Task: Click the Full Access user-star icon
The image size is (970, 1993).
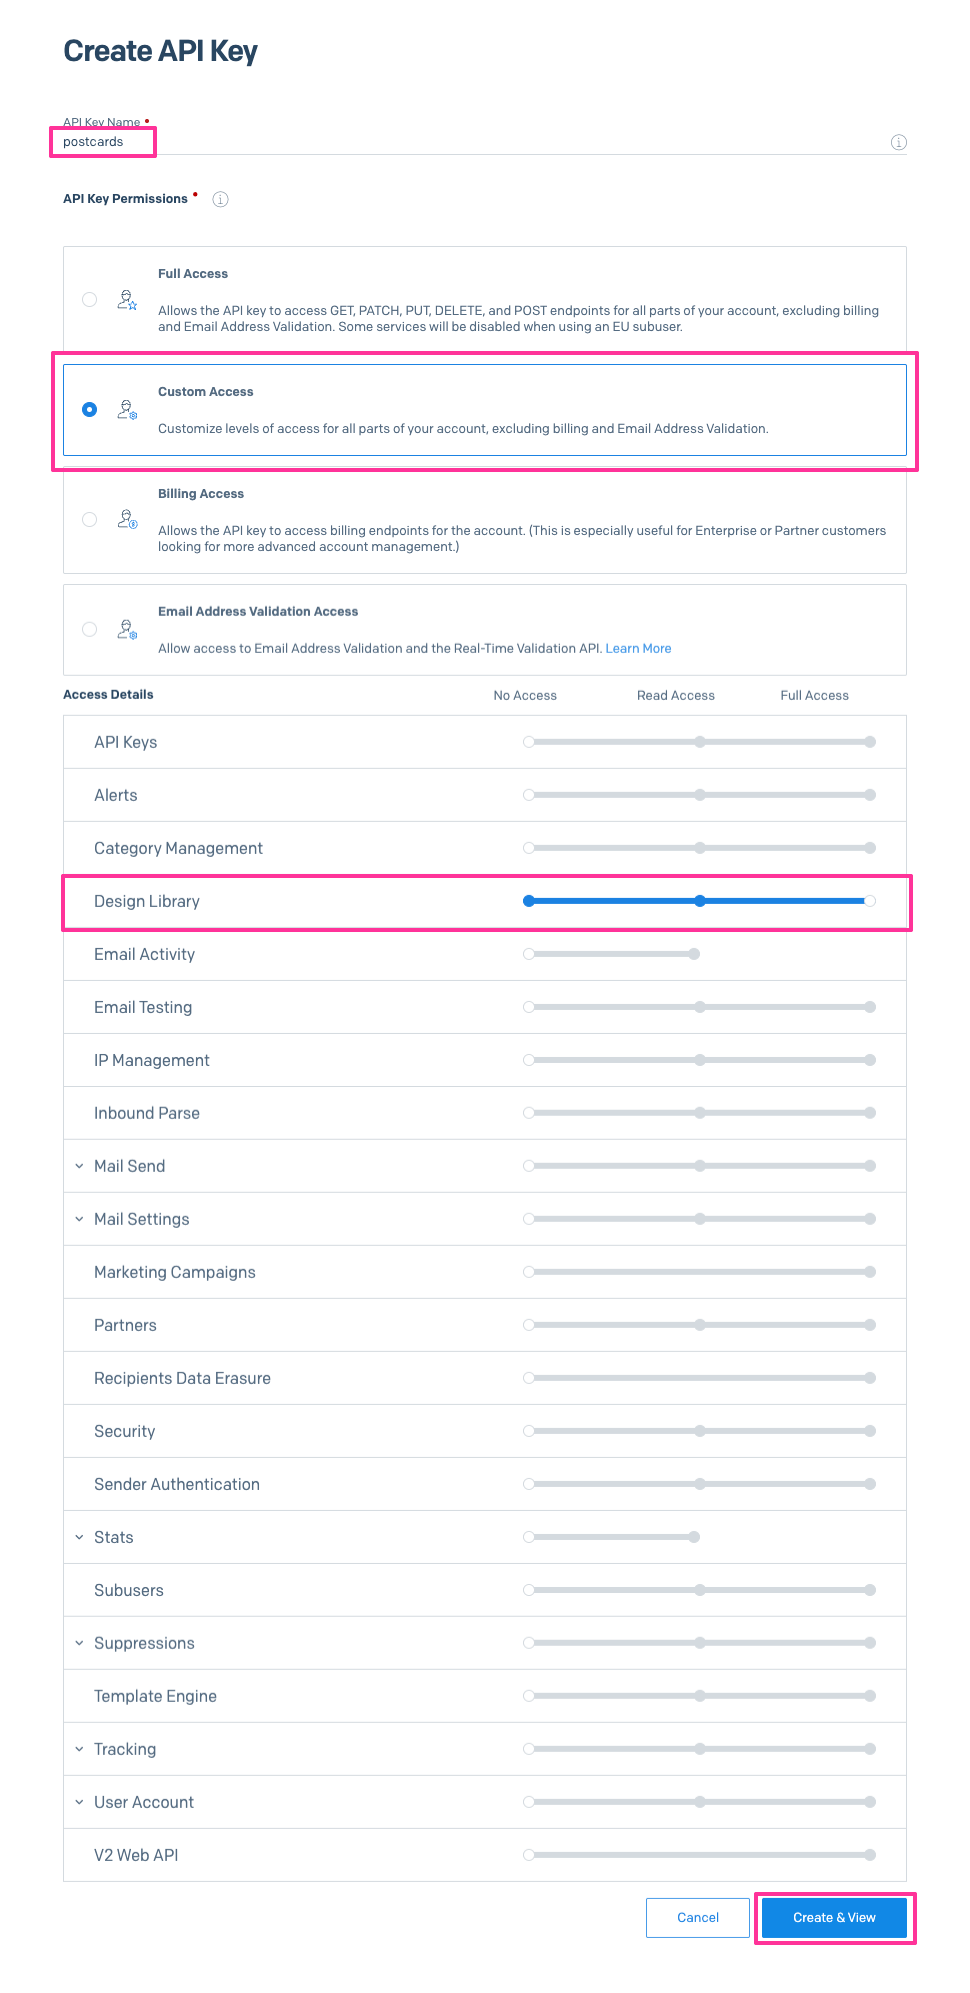Action: 127,300
